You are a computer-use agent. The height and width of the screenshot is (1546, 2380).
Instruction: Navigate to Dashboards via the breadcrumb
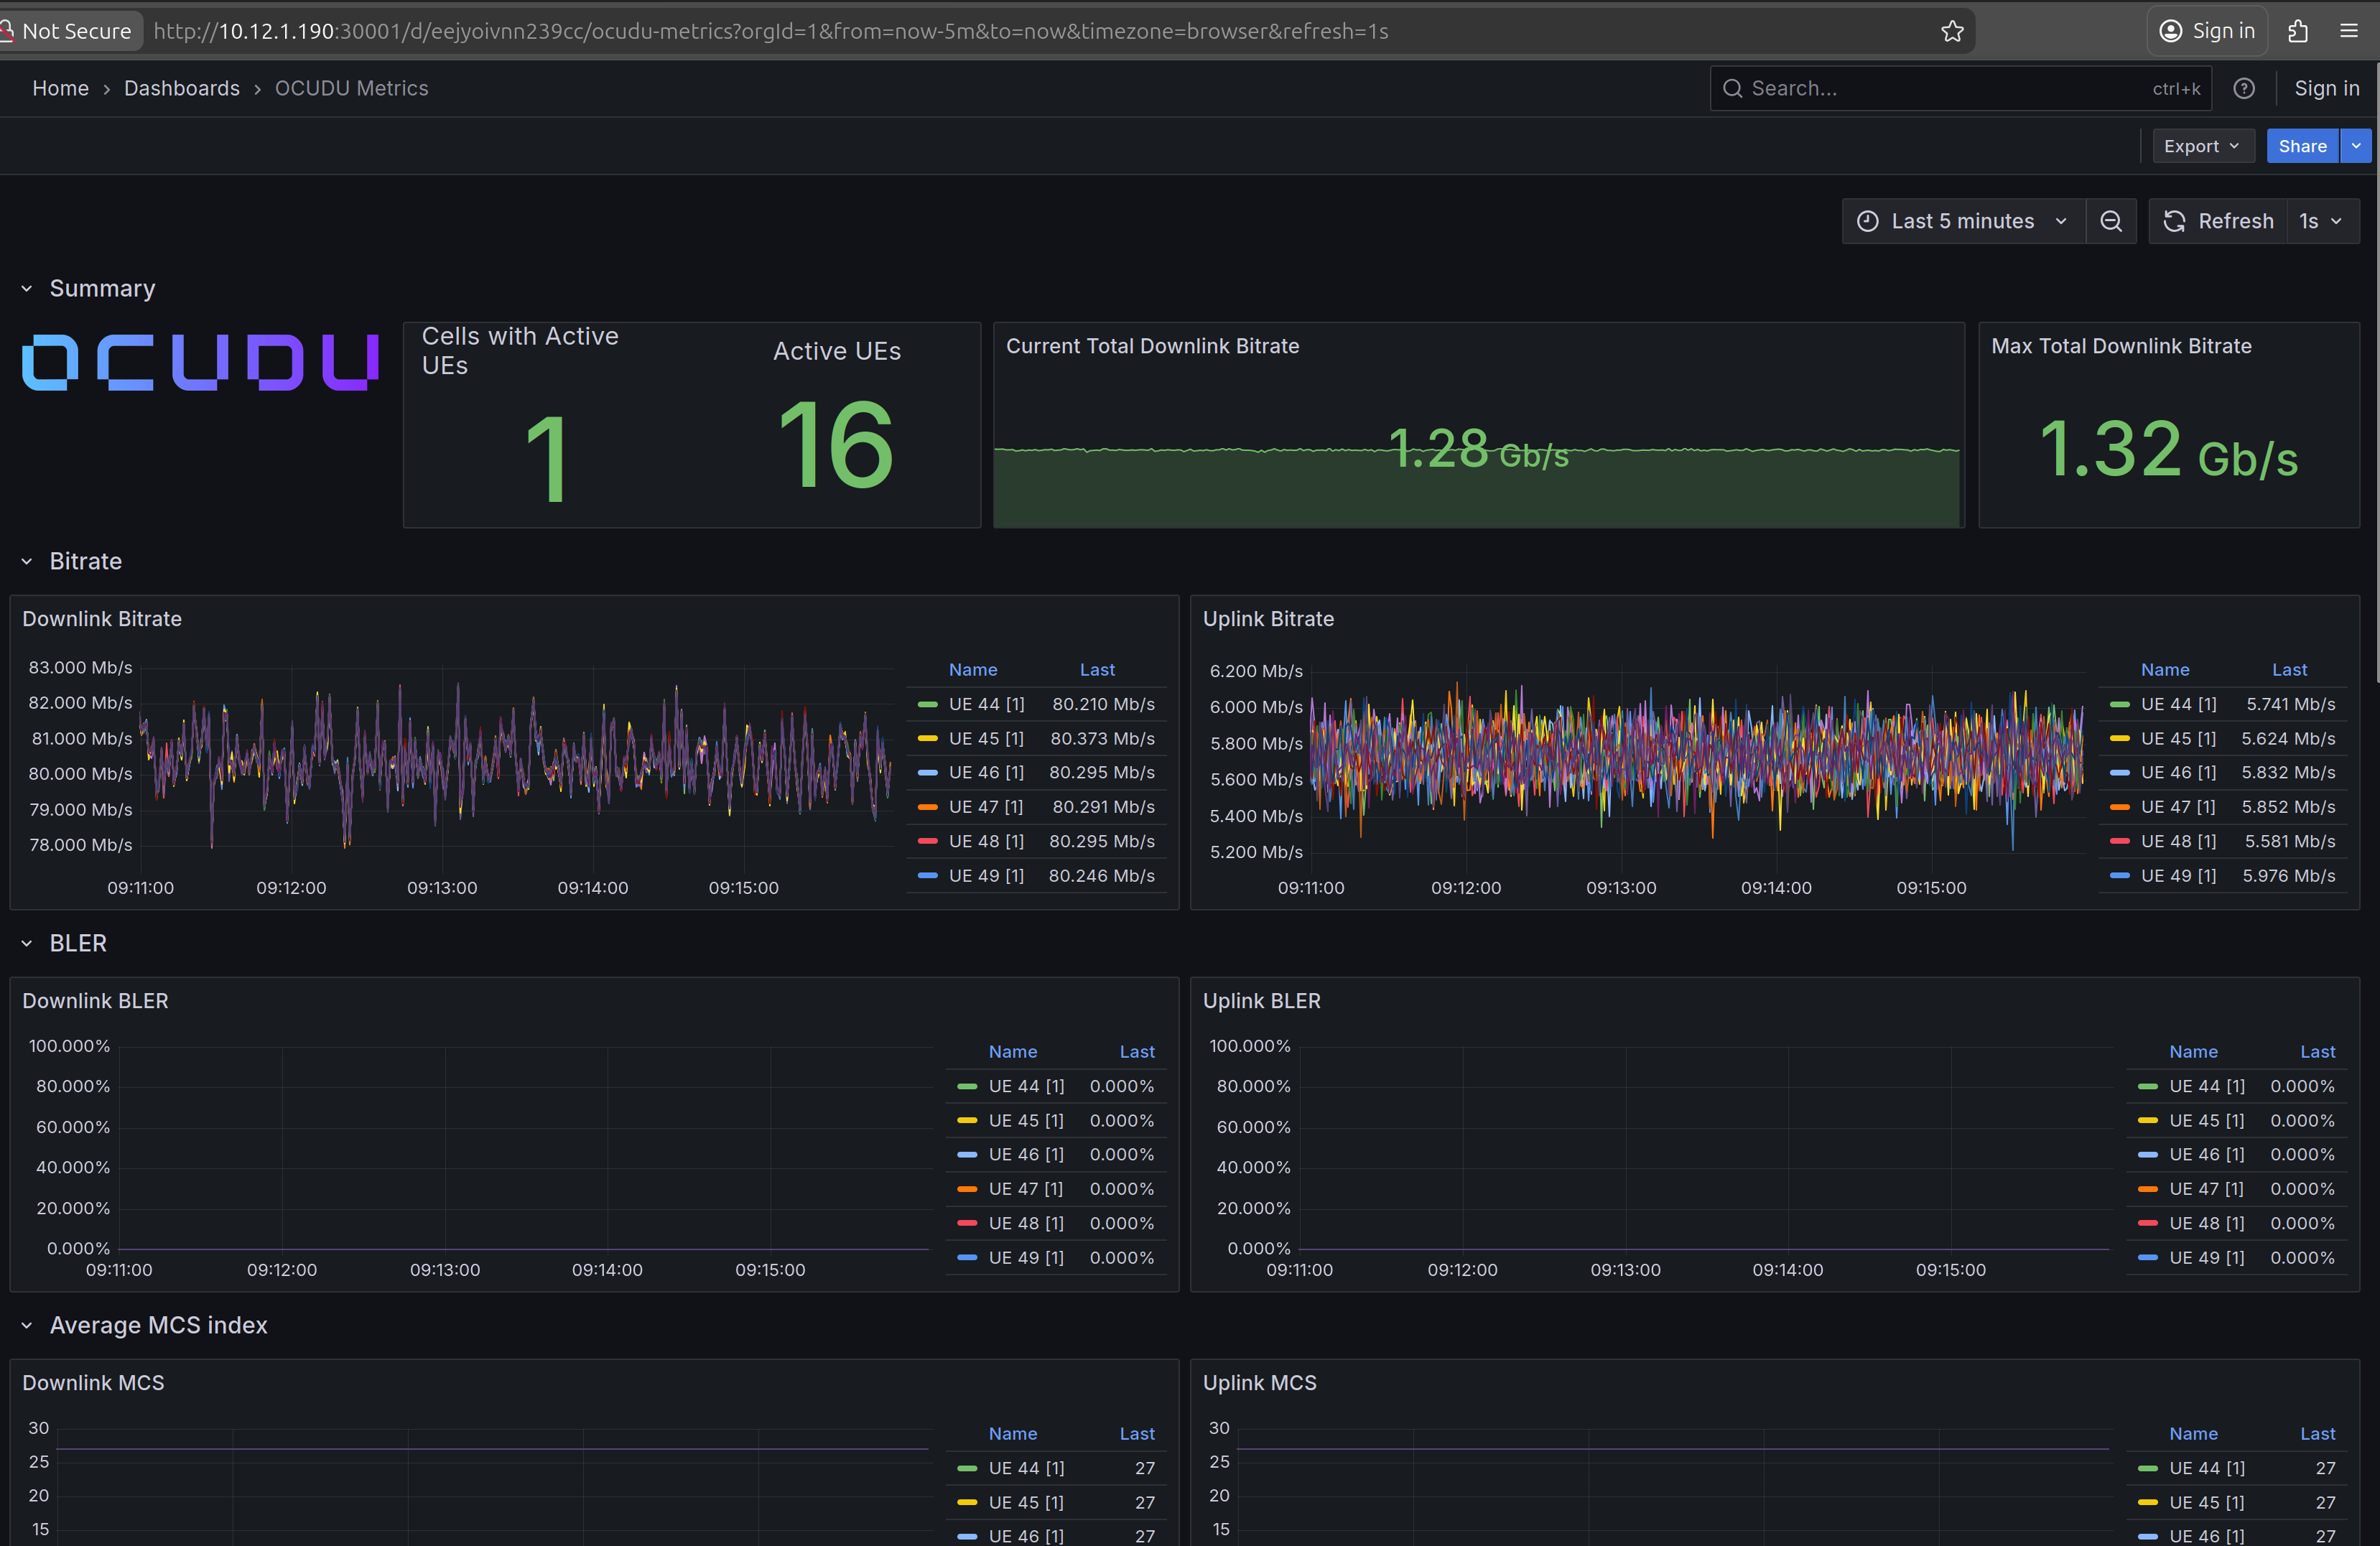[182, 88]
